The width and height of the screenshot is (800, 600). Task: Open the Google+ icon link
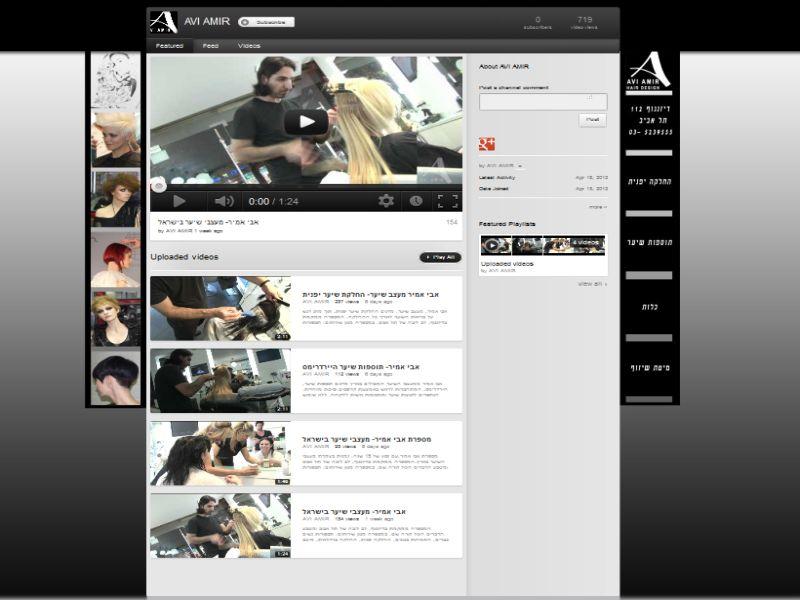(487, 144)
